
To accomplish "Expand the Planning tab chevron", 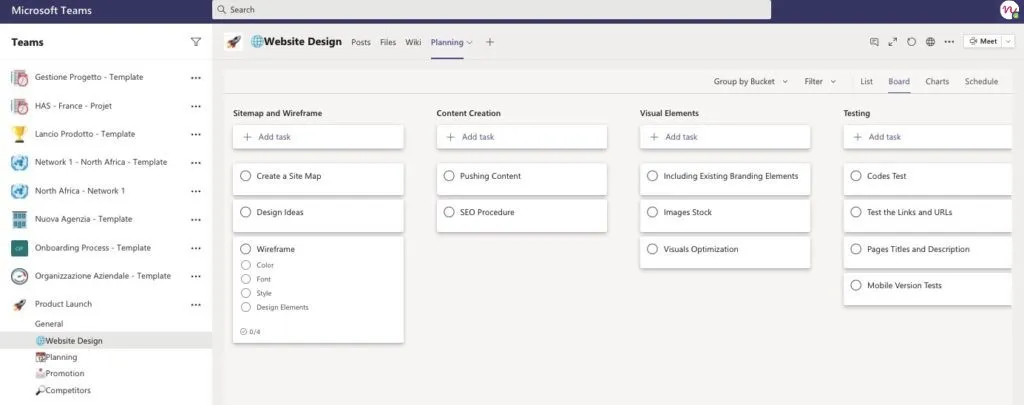I will click(x=470, y=42).
